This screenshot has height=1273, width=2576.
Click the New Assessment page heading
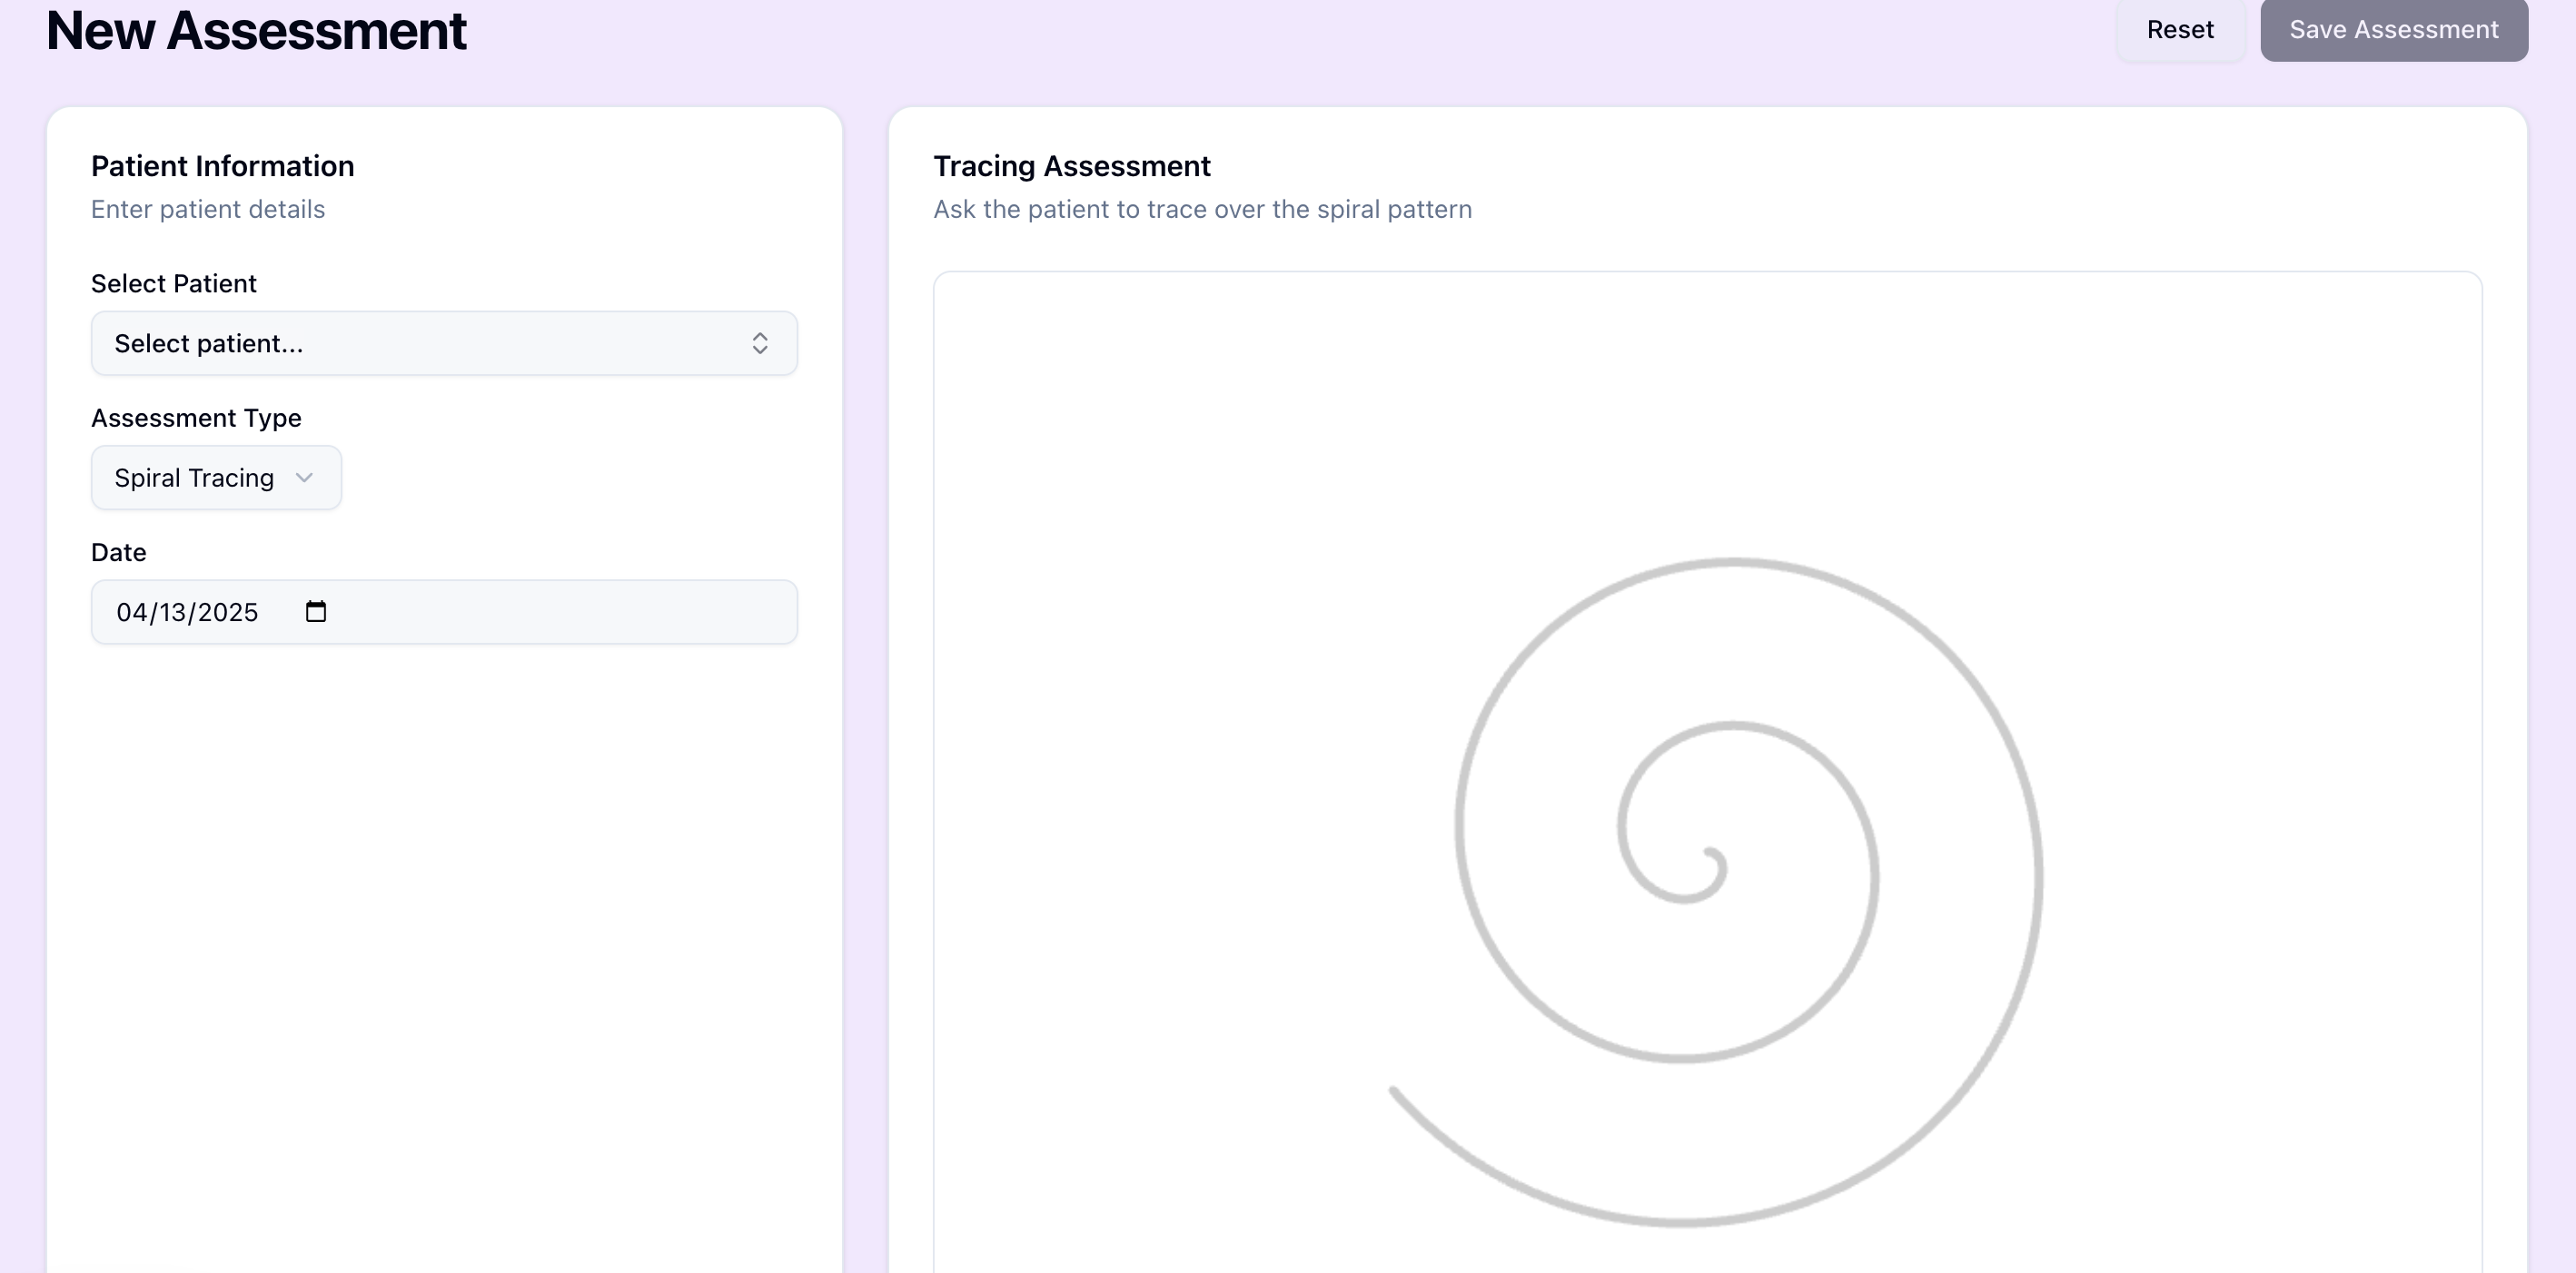[x=256, y=30]
